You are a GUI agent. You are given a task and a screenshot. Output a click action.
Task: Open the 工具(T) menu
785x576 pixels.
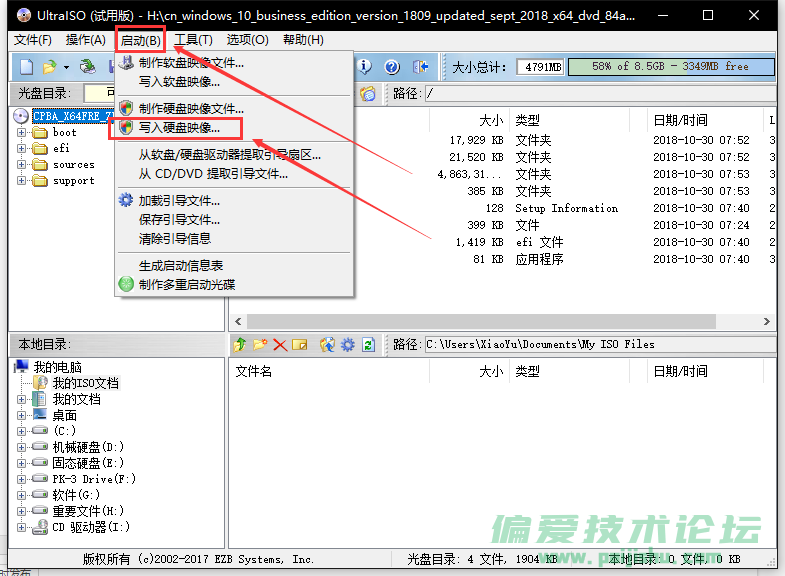pyautogui.click(x=193, y=40)
